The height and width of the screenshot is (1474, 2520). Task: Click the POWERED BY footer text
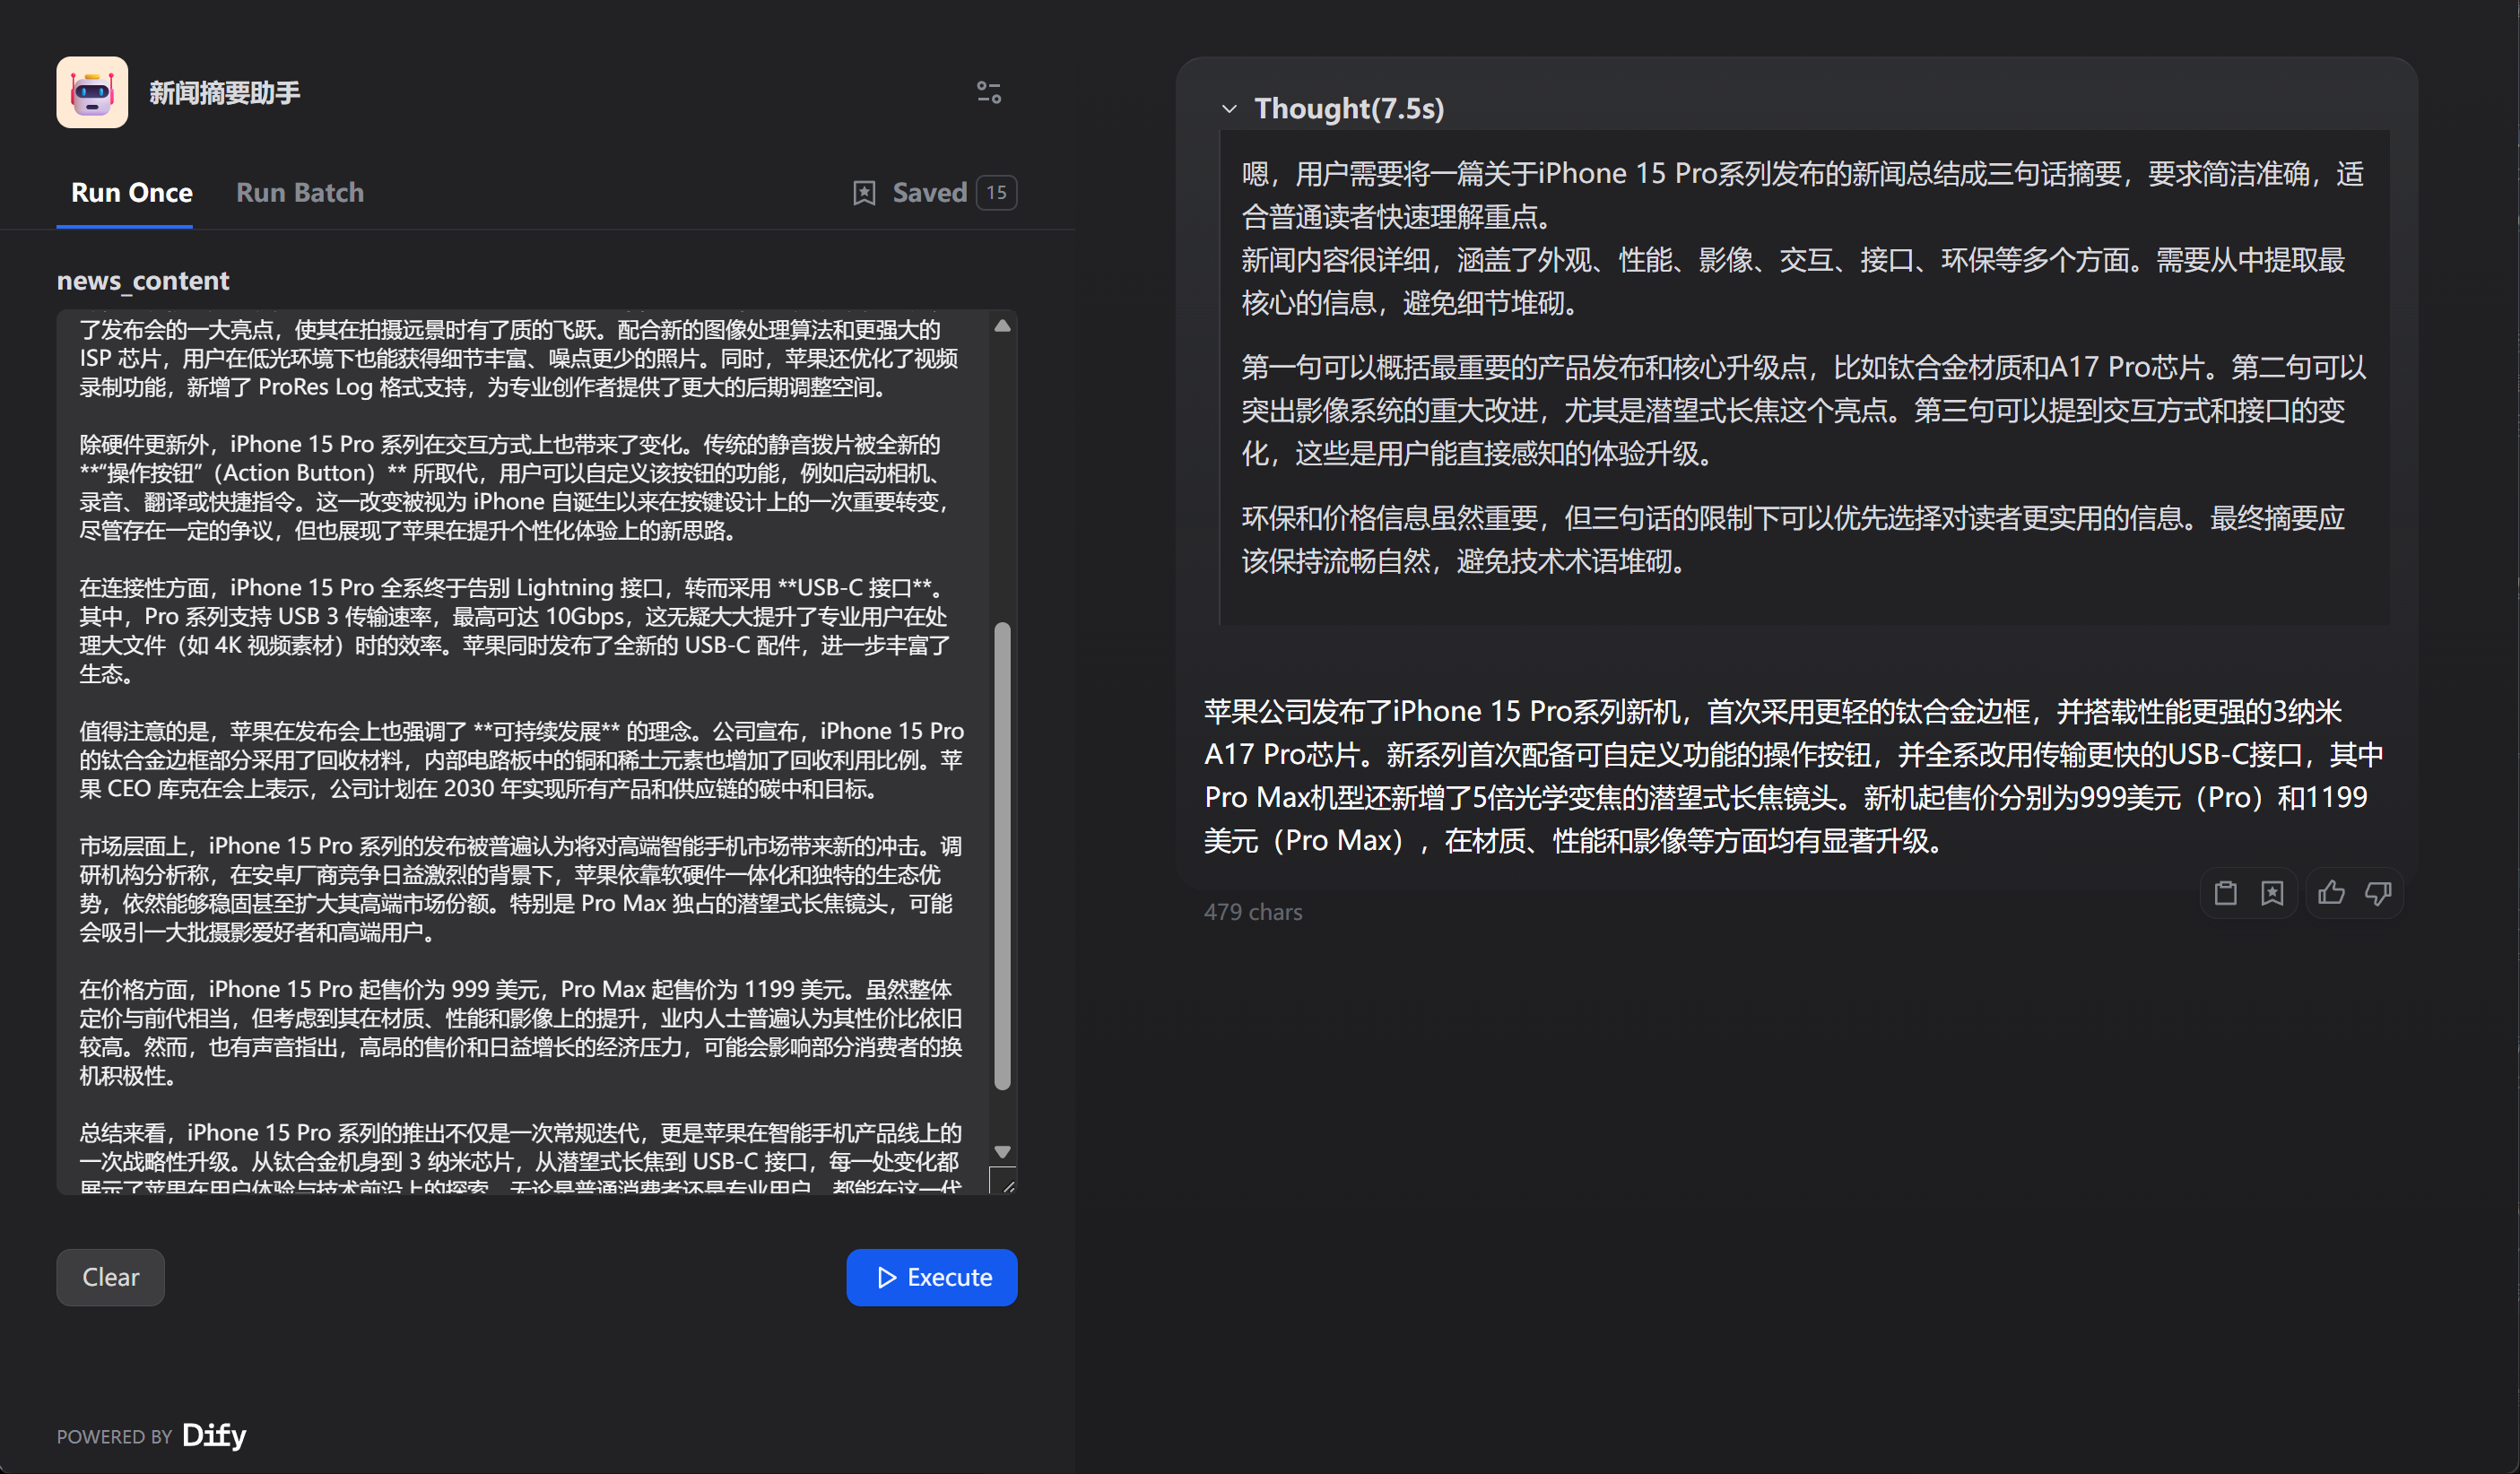(115, 1437)
